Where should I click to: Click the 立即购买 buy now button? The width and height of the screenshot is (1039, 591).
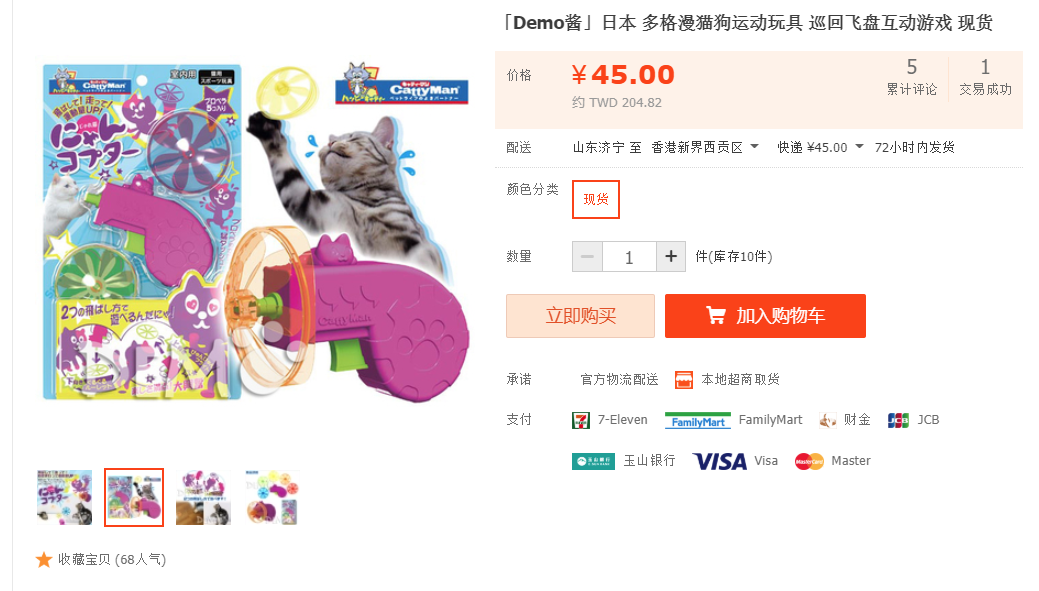tap(580, 316)
